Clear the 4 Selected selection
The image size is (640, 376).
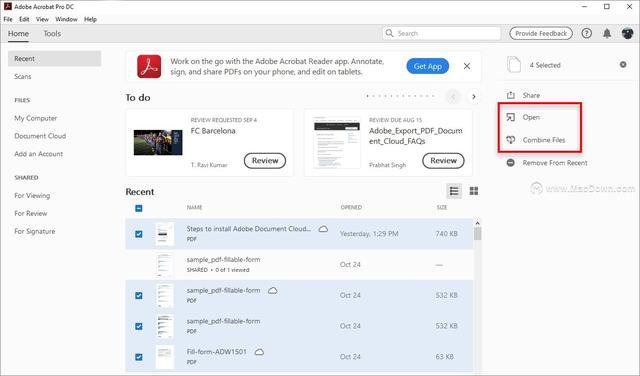coord(623,65)
